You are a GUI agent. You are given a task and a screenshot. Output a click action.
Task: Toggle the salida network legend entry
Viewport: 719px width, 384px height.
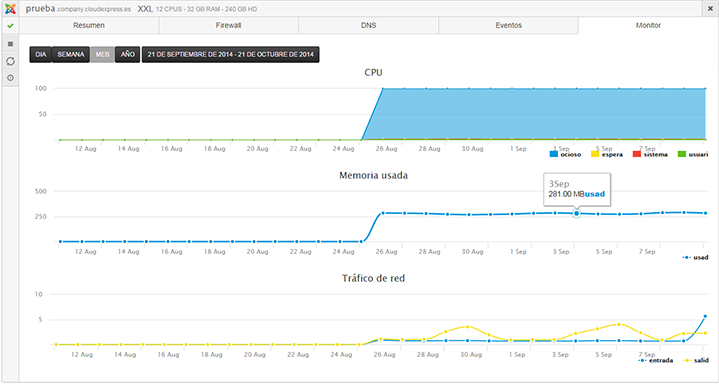click(696, 361)
